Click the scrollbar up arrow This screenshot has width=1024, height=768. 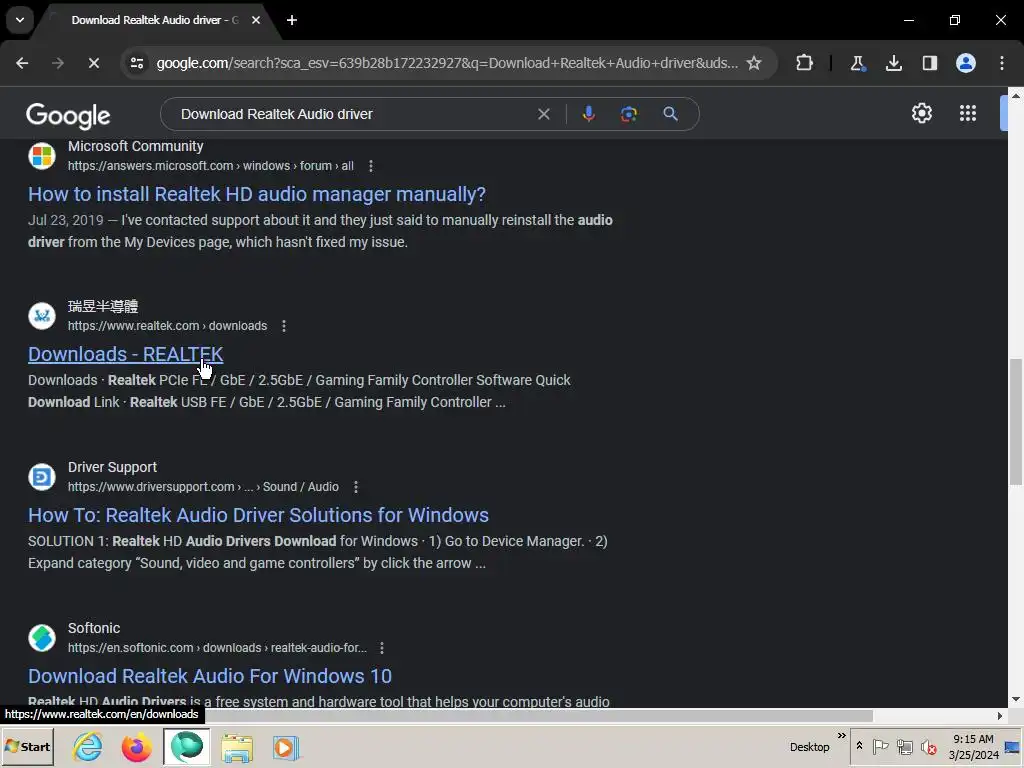pos(1016,95)
